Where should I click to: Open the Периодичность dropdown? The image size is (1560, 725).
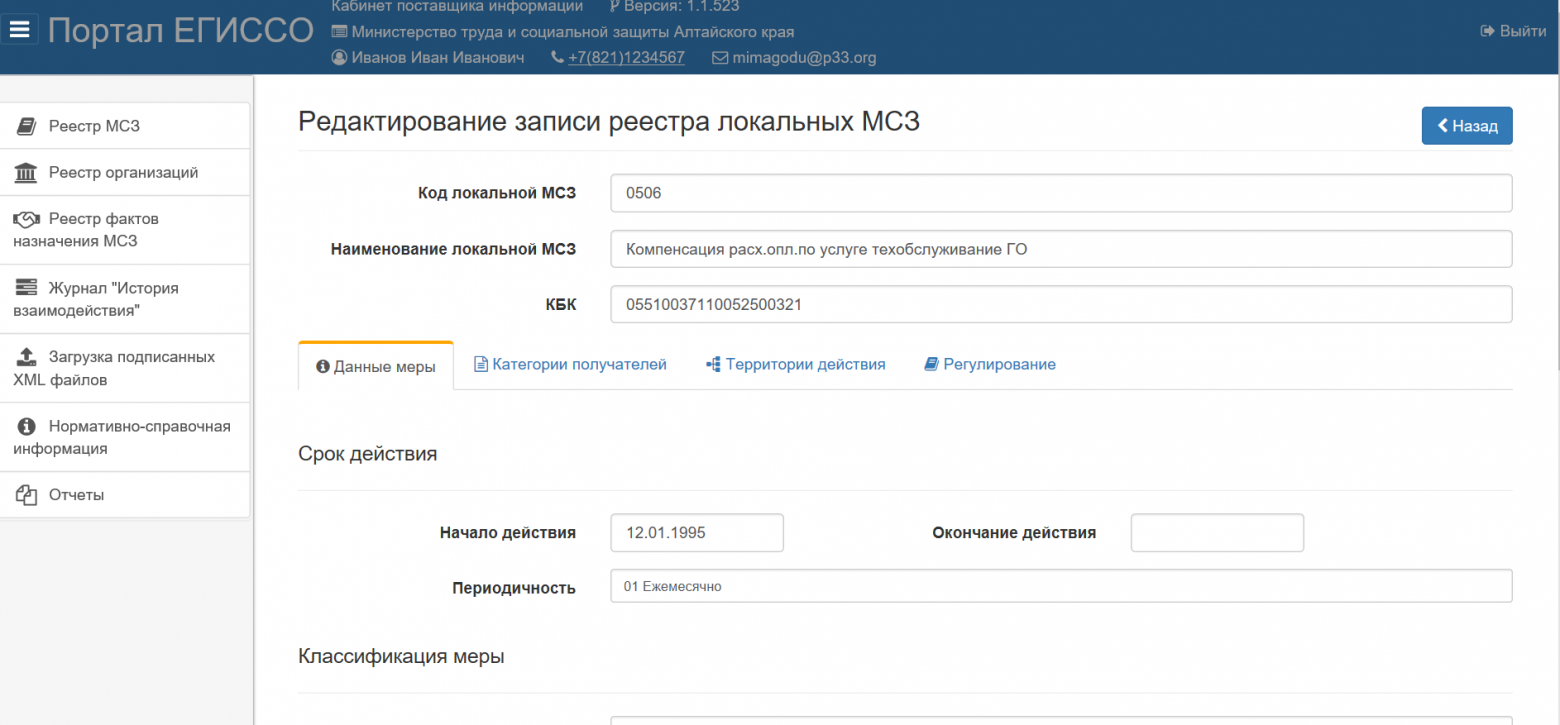tap(1060, 587)
